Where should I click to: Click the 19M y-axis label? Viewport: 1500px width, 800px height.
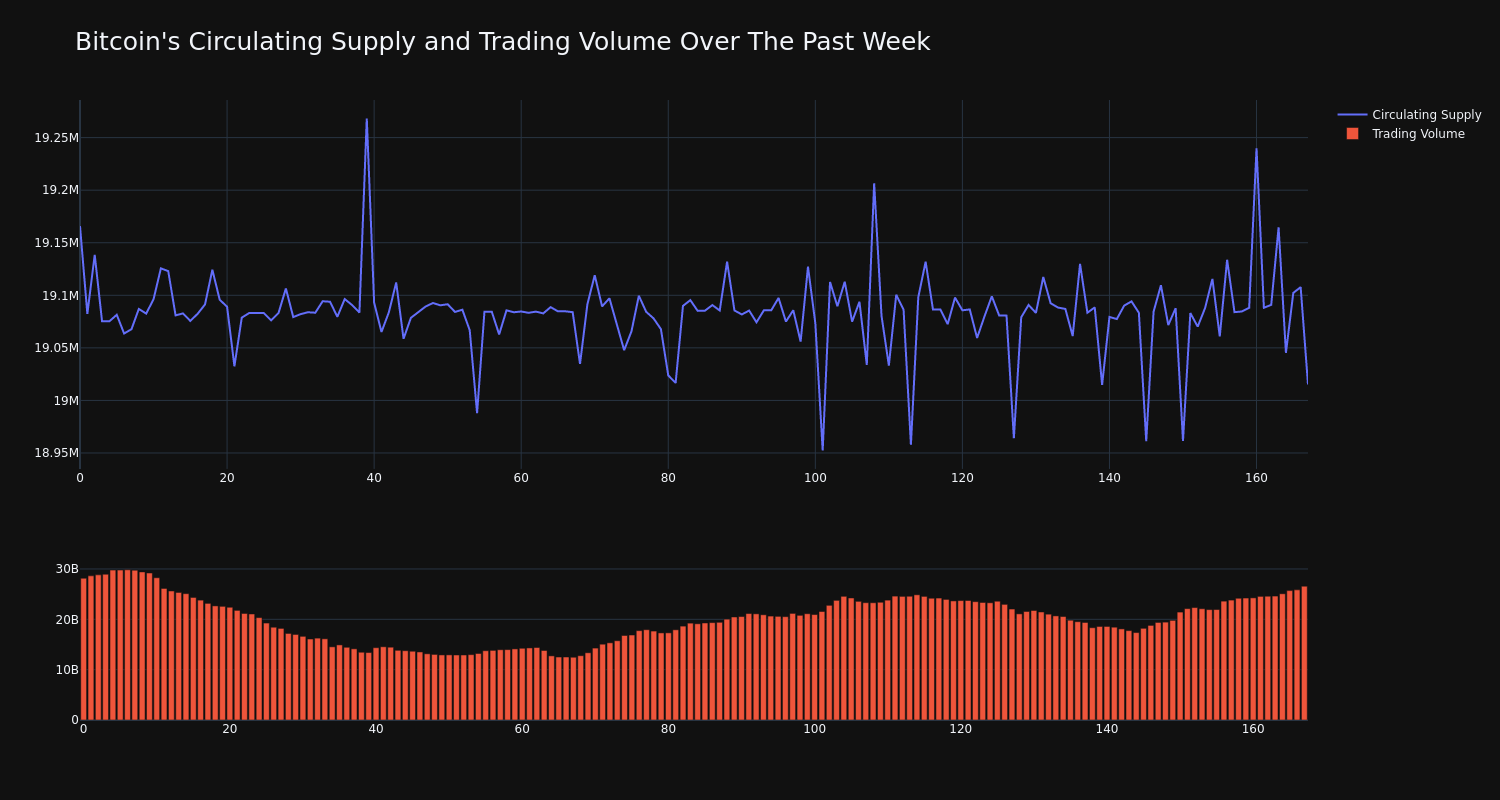click(x=66, y=401)
